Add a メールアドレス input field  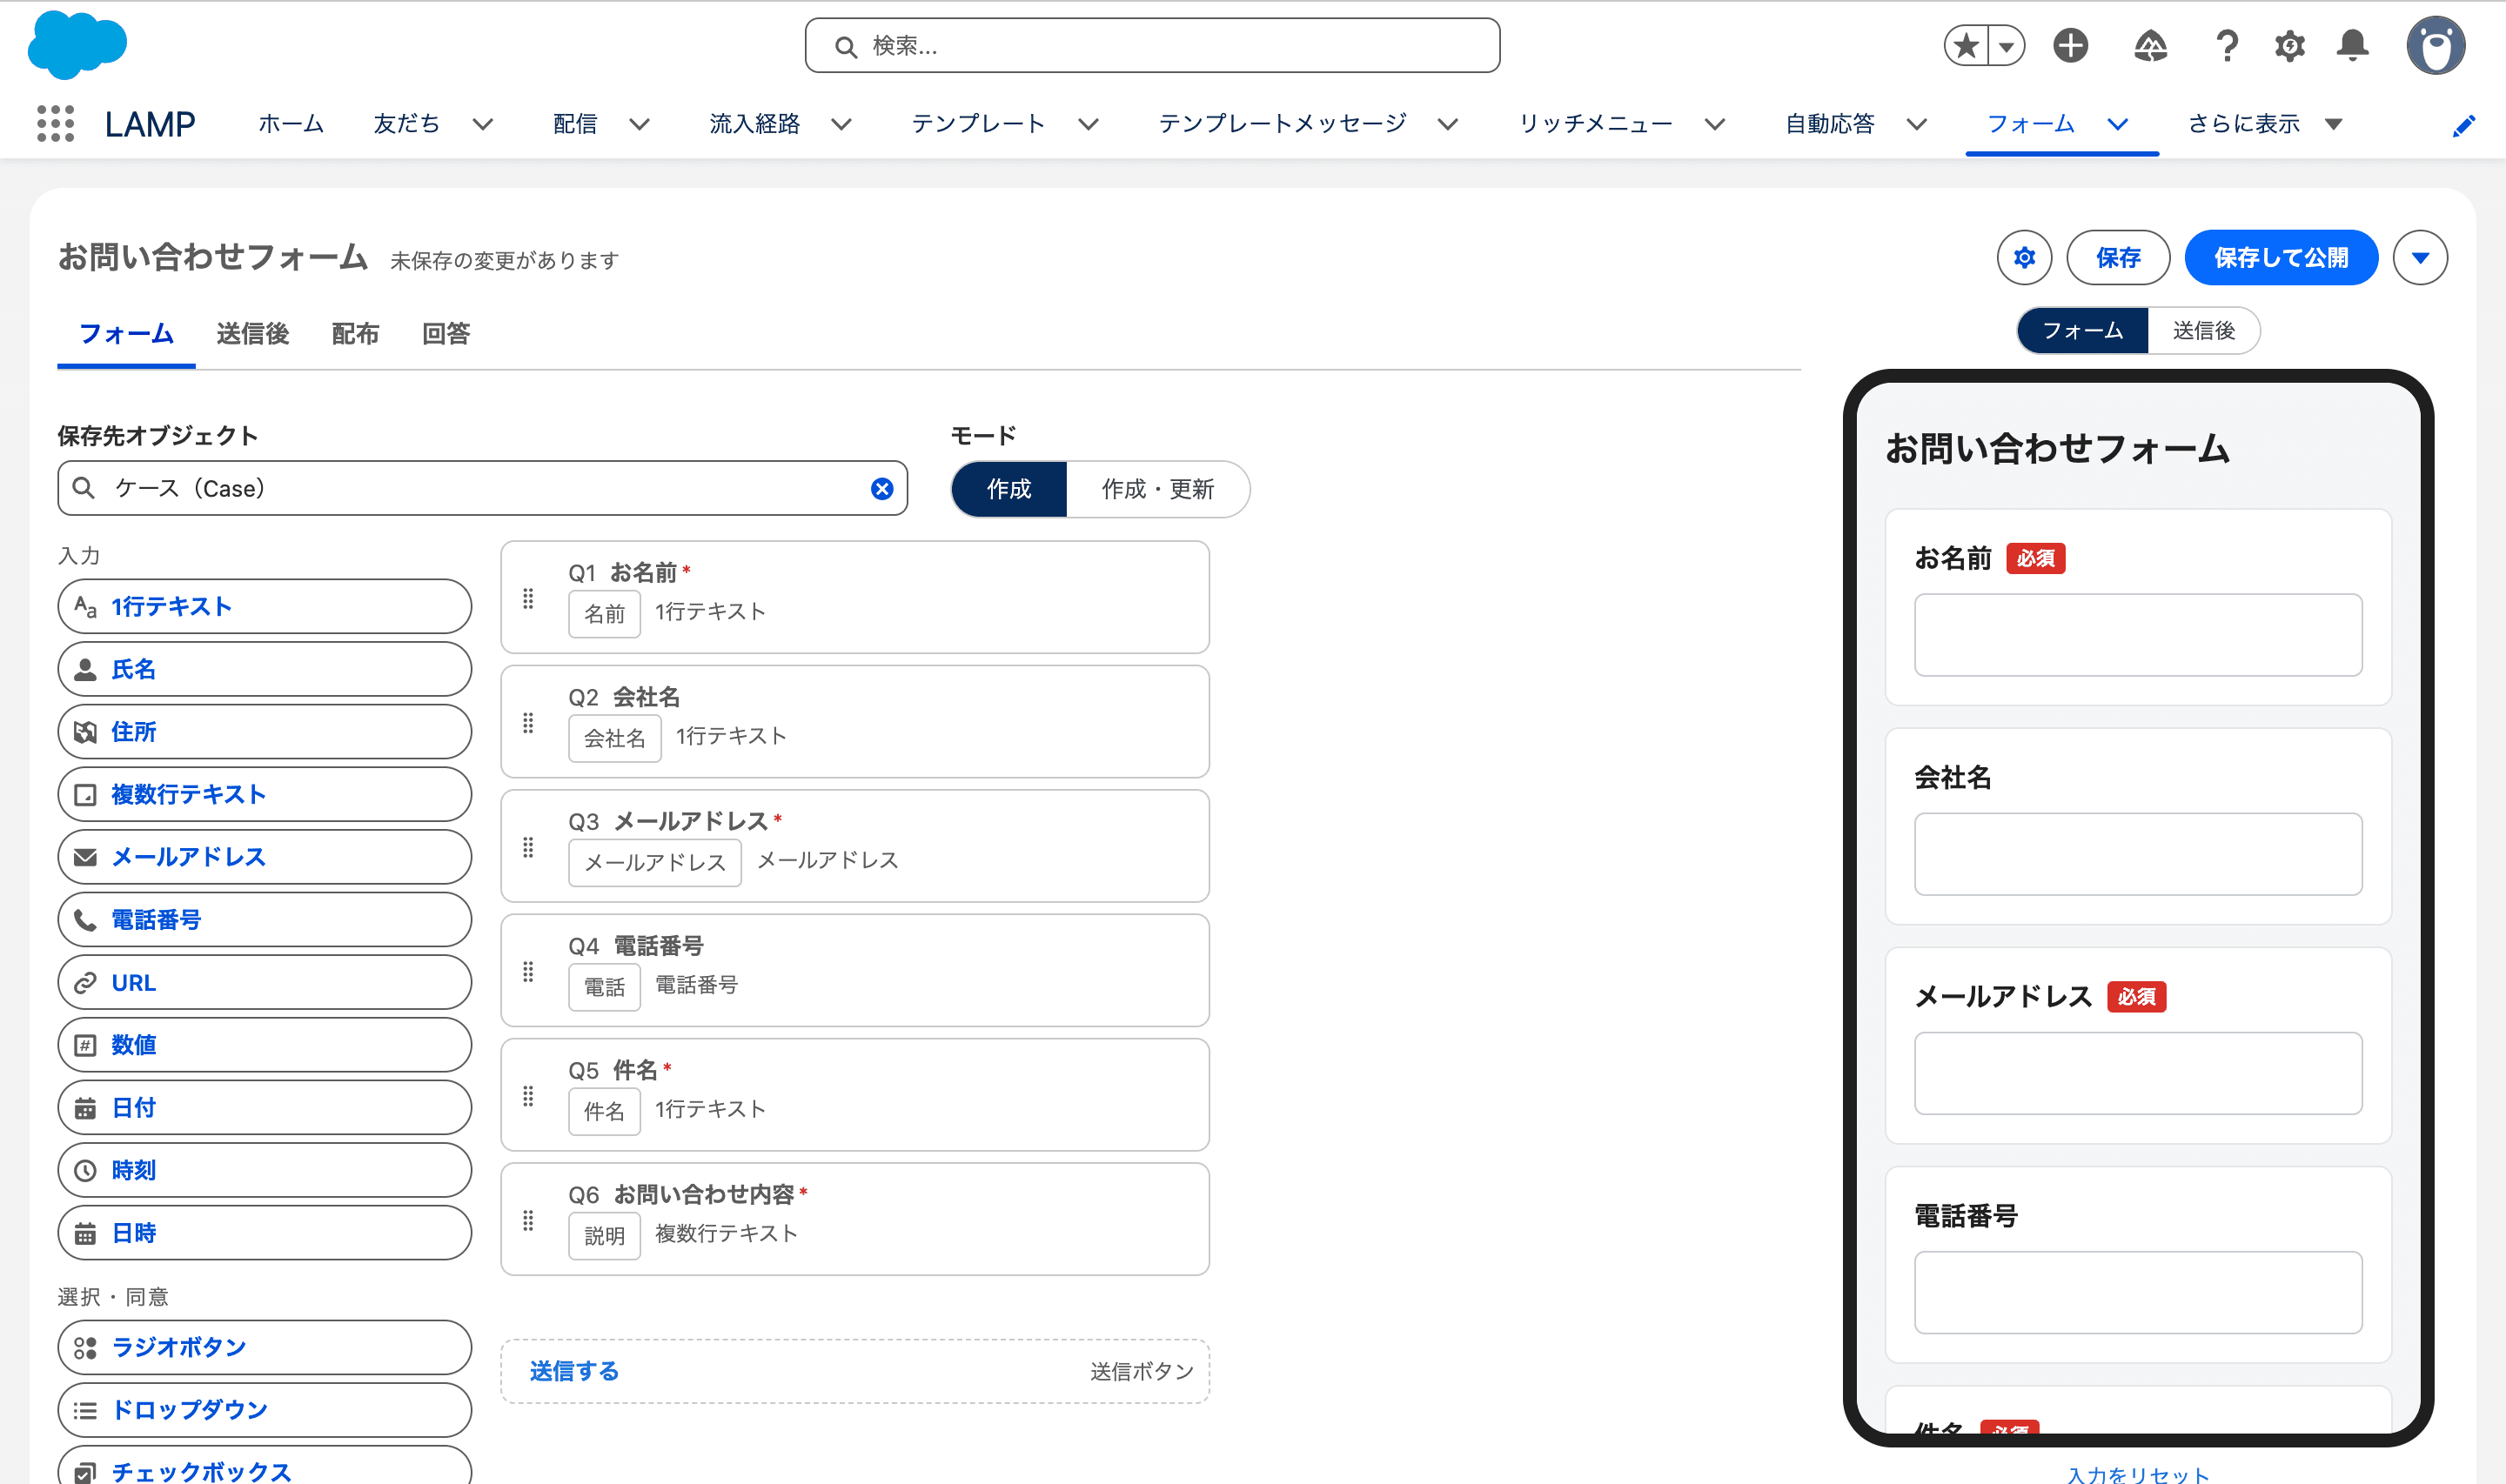coord(265,858)
